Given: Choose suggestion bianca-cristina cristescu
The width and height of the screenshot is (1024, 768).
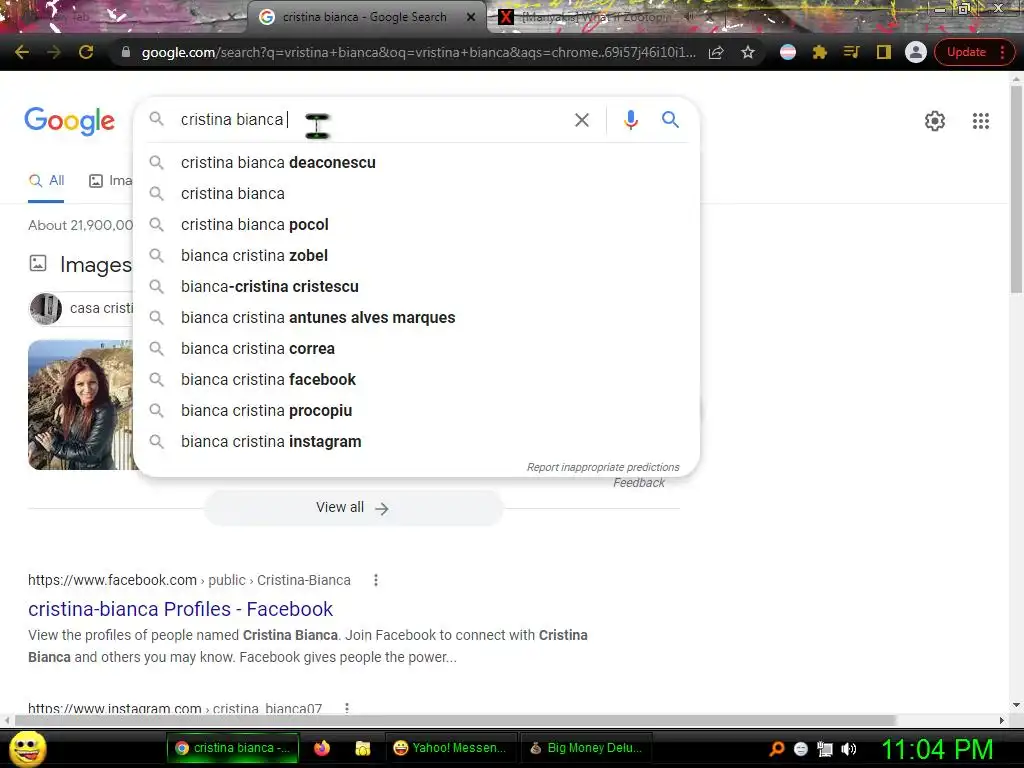Looking at the screenshot, I should 416,287.
